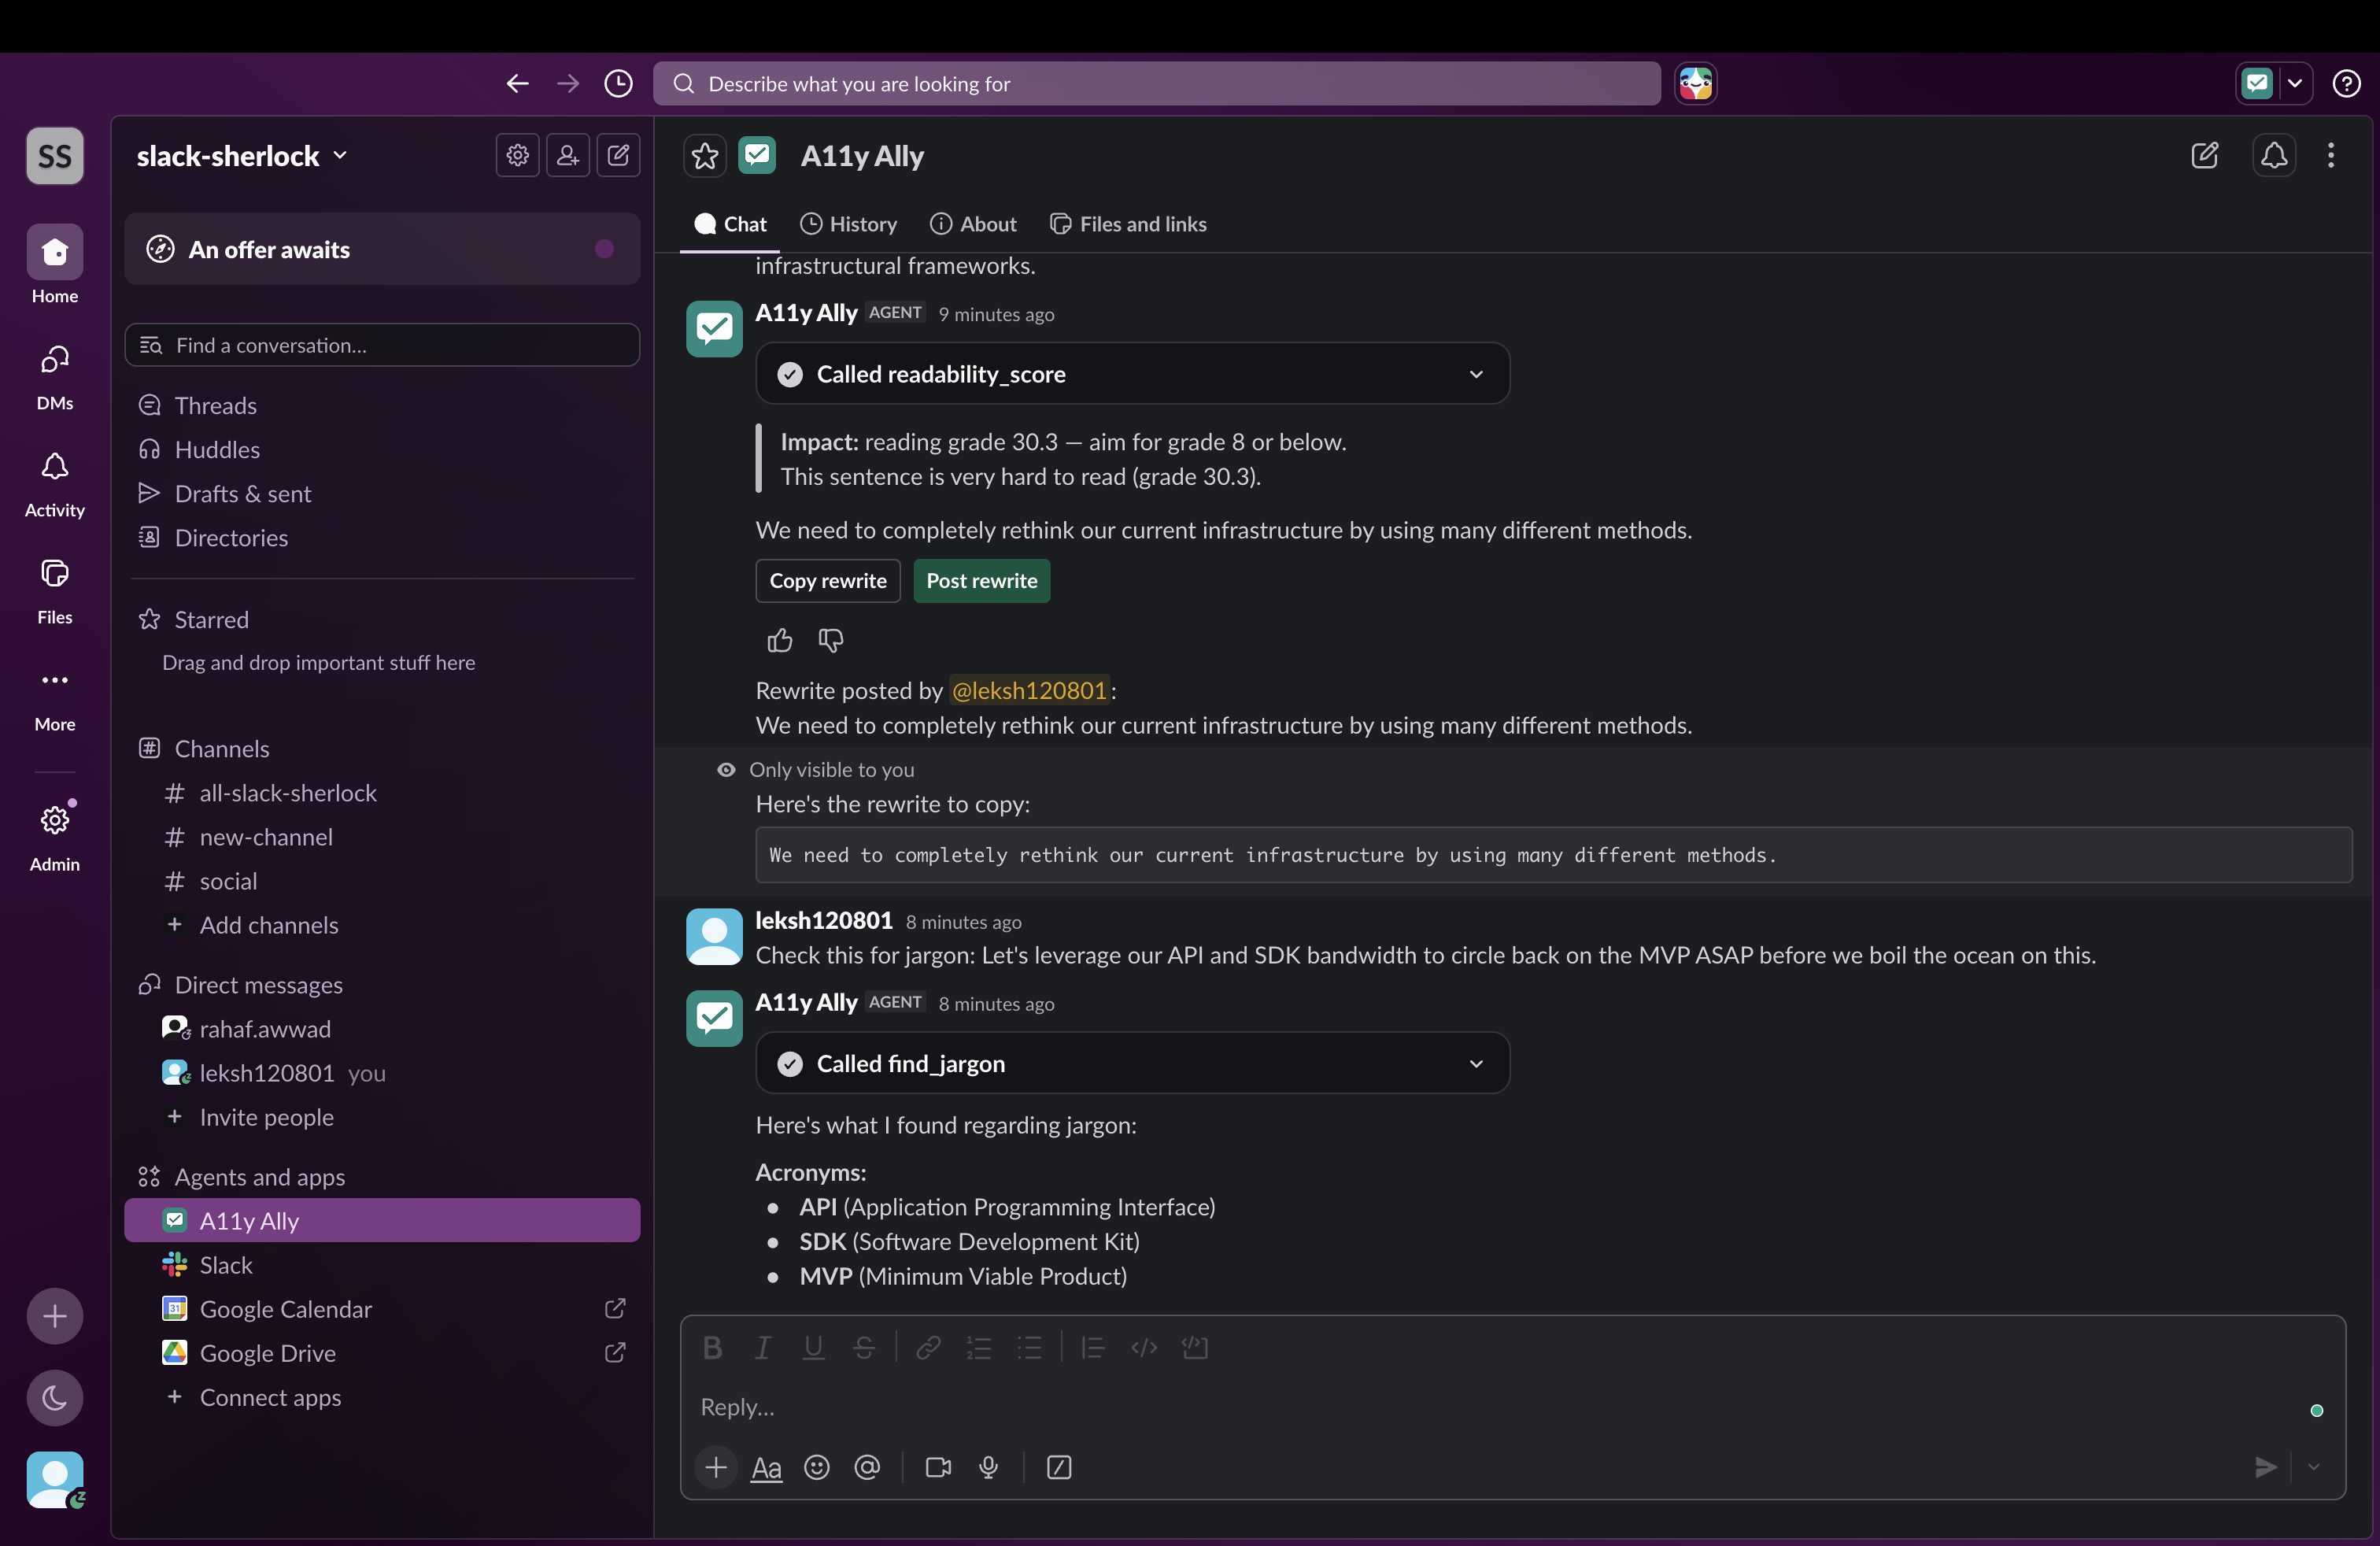
Task: Open Threads in the sidebar
Action: [x=382, y=405]
